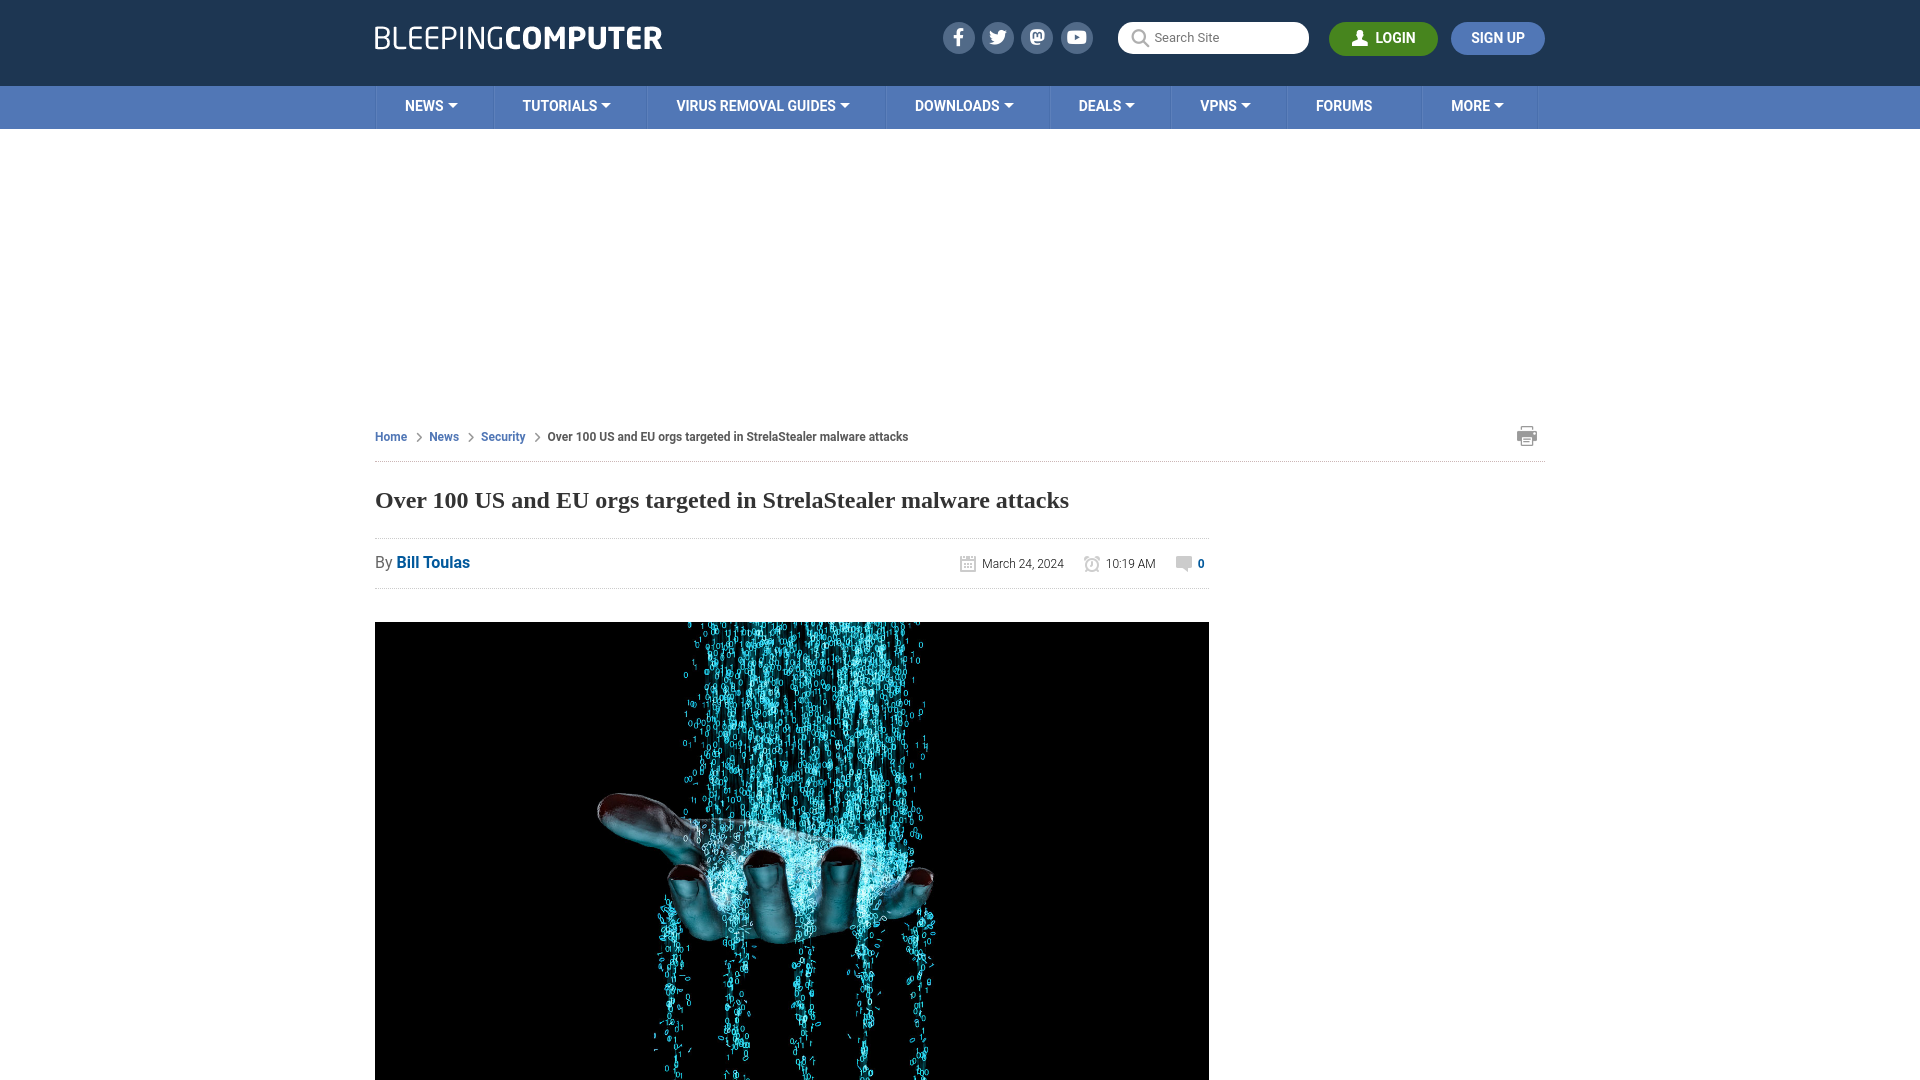Click the BleepingComputer home logo
The height and width of the screenshot is (1080, 1920).
(x=517, y=38)
